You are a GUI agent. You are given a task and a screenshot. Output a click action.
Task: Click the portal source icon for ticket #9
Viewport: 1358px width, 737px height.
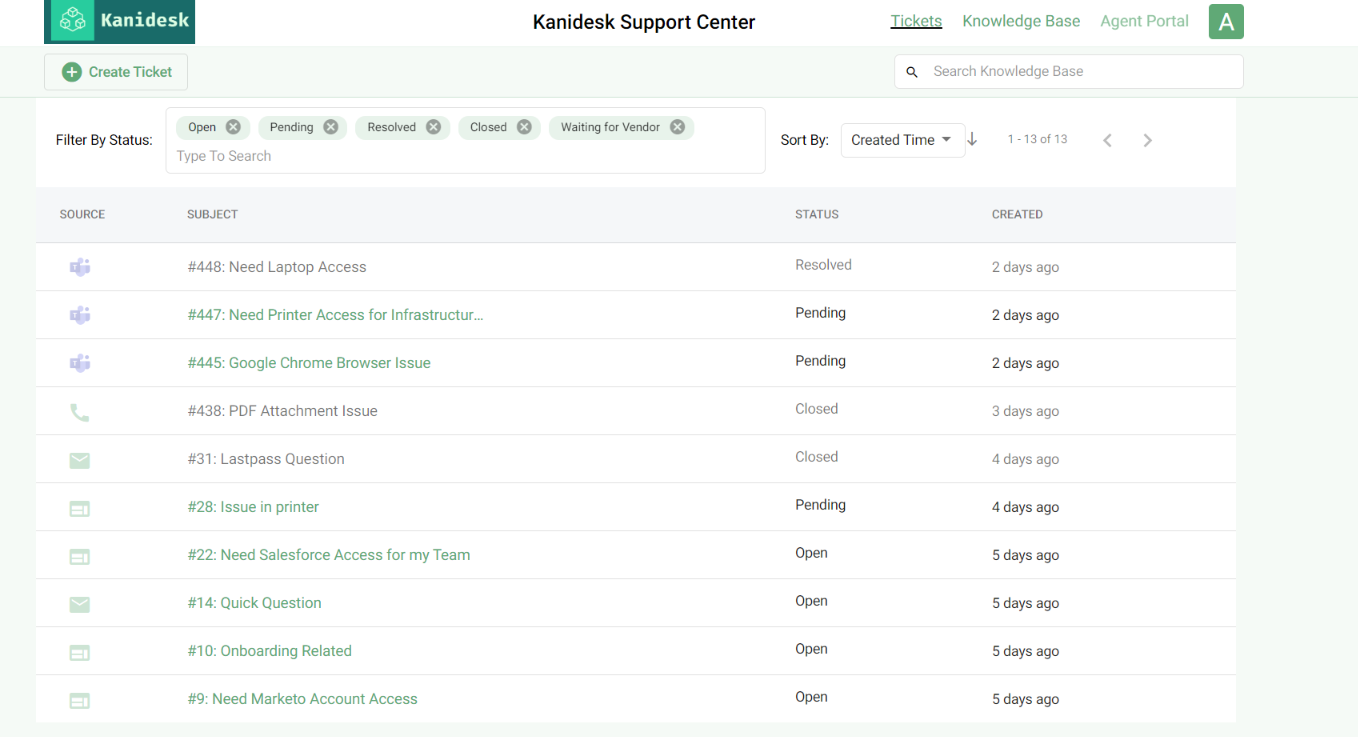click(80, 700)
